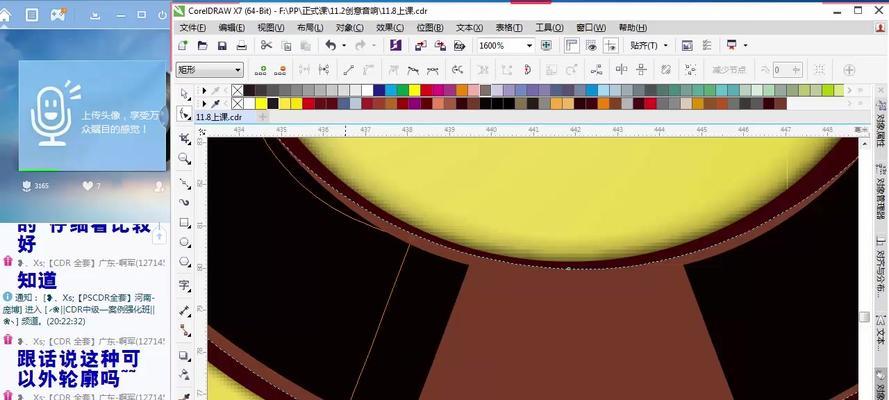889x400 pixels.
Task: Click the Publish to PDF icon
Action: click(x=460, y=45)
